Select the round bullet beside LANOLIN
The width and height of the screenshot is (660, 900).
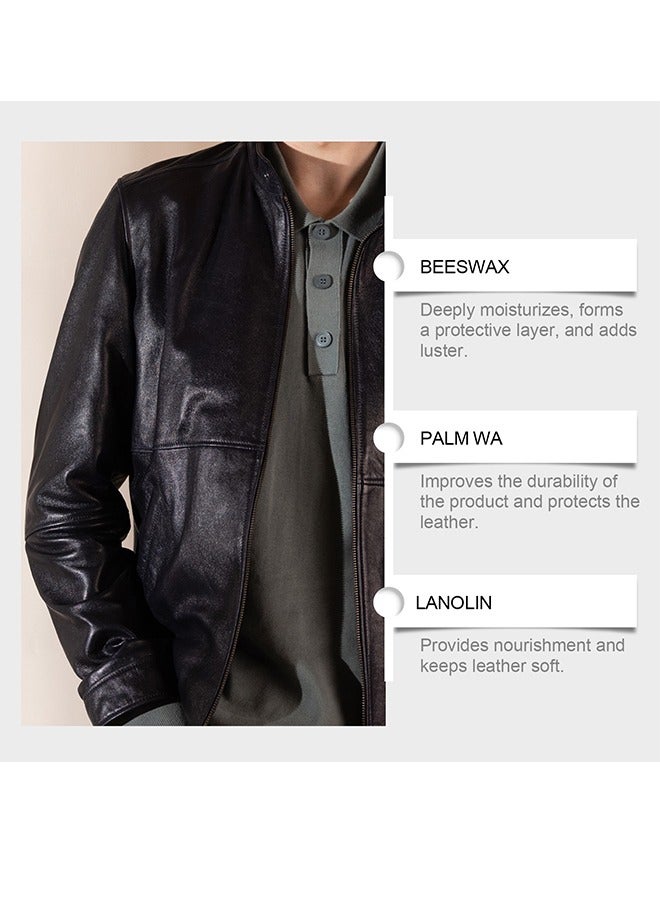click(x=389, y=603)
